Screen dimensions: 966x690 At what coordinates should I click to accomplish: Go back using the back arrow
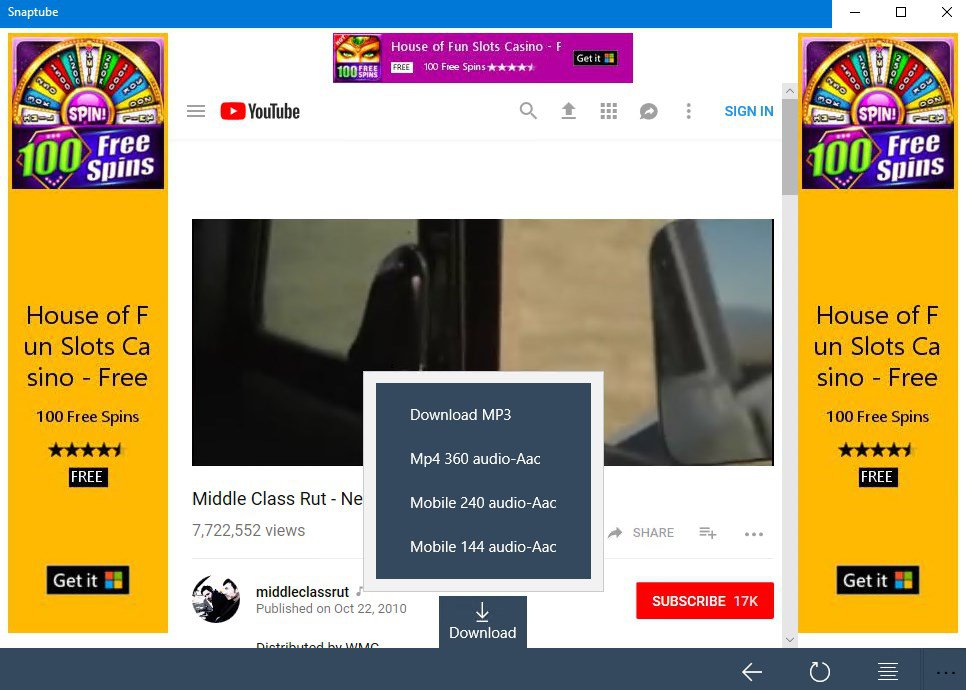click(752, 672)
